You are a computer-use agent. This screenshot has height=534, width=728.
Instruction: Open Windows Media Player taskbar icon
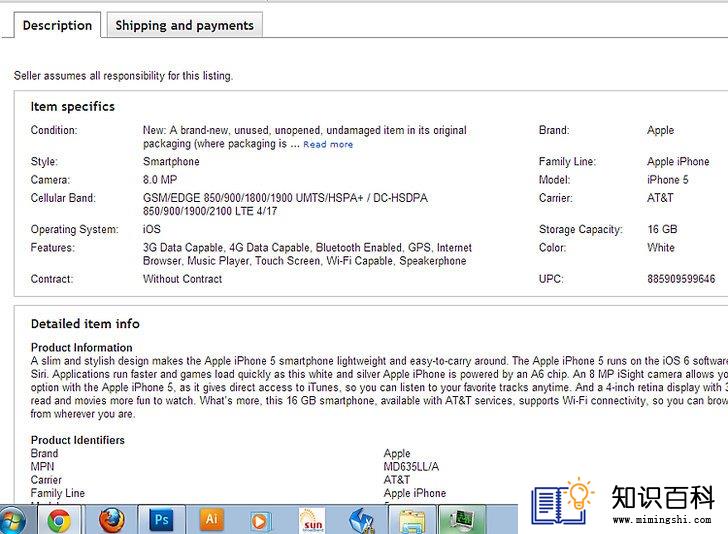260,521
